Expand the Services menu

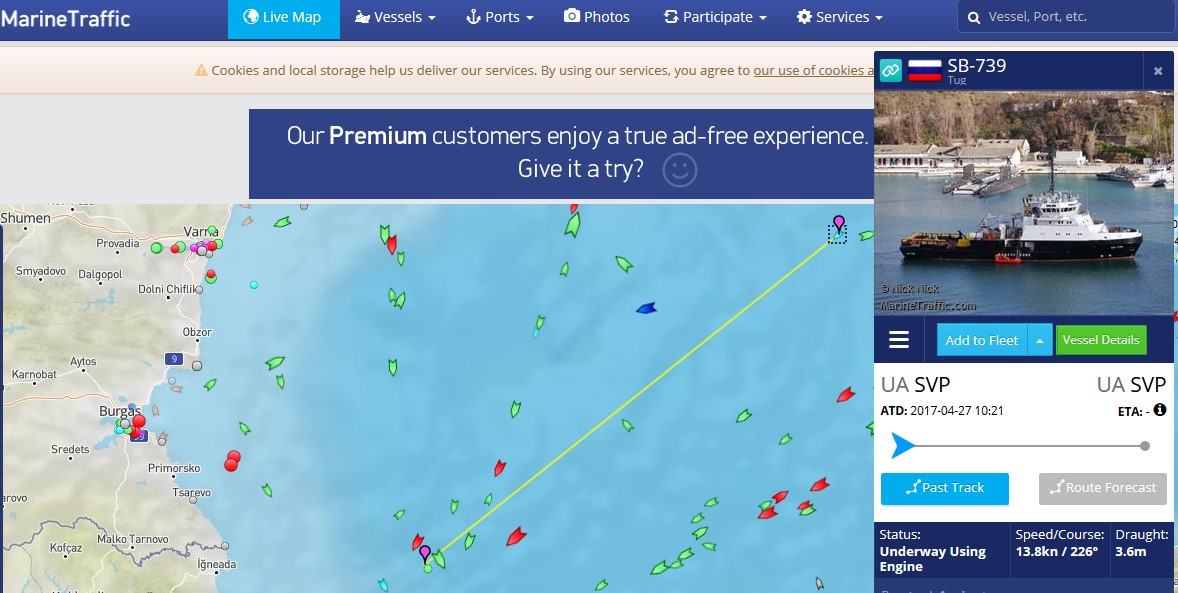tap(839, 17)
